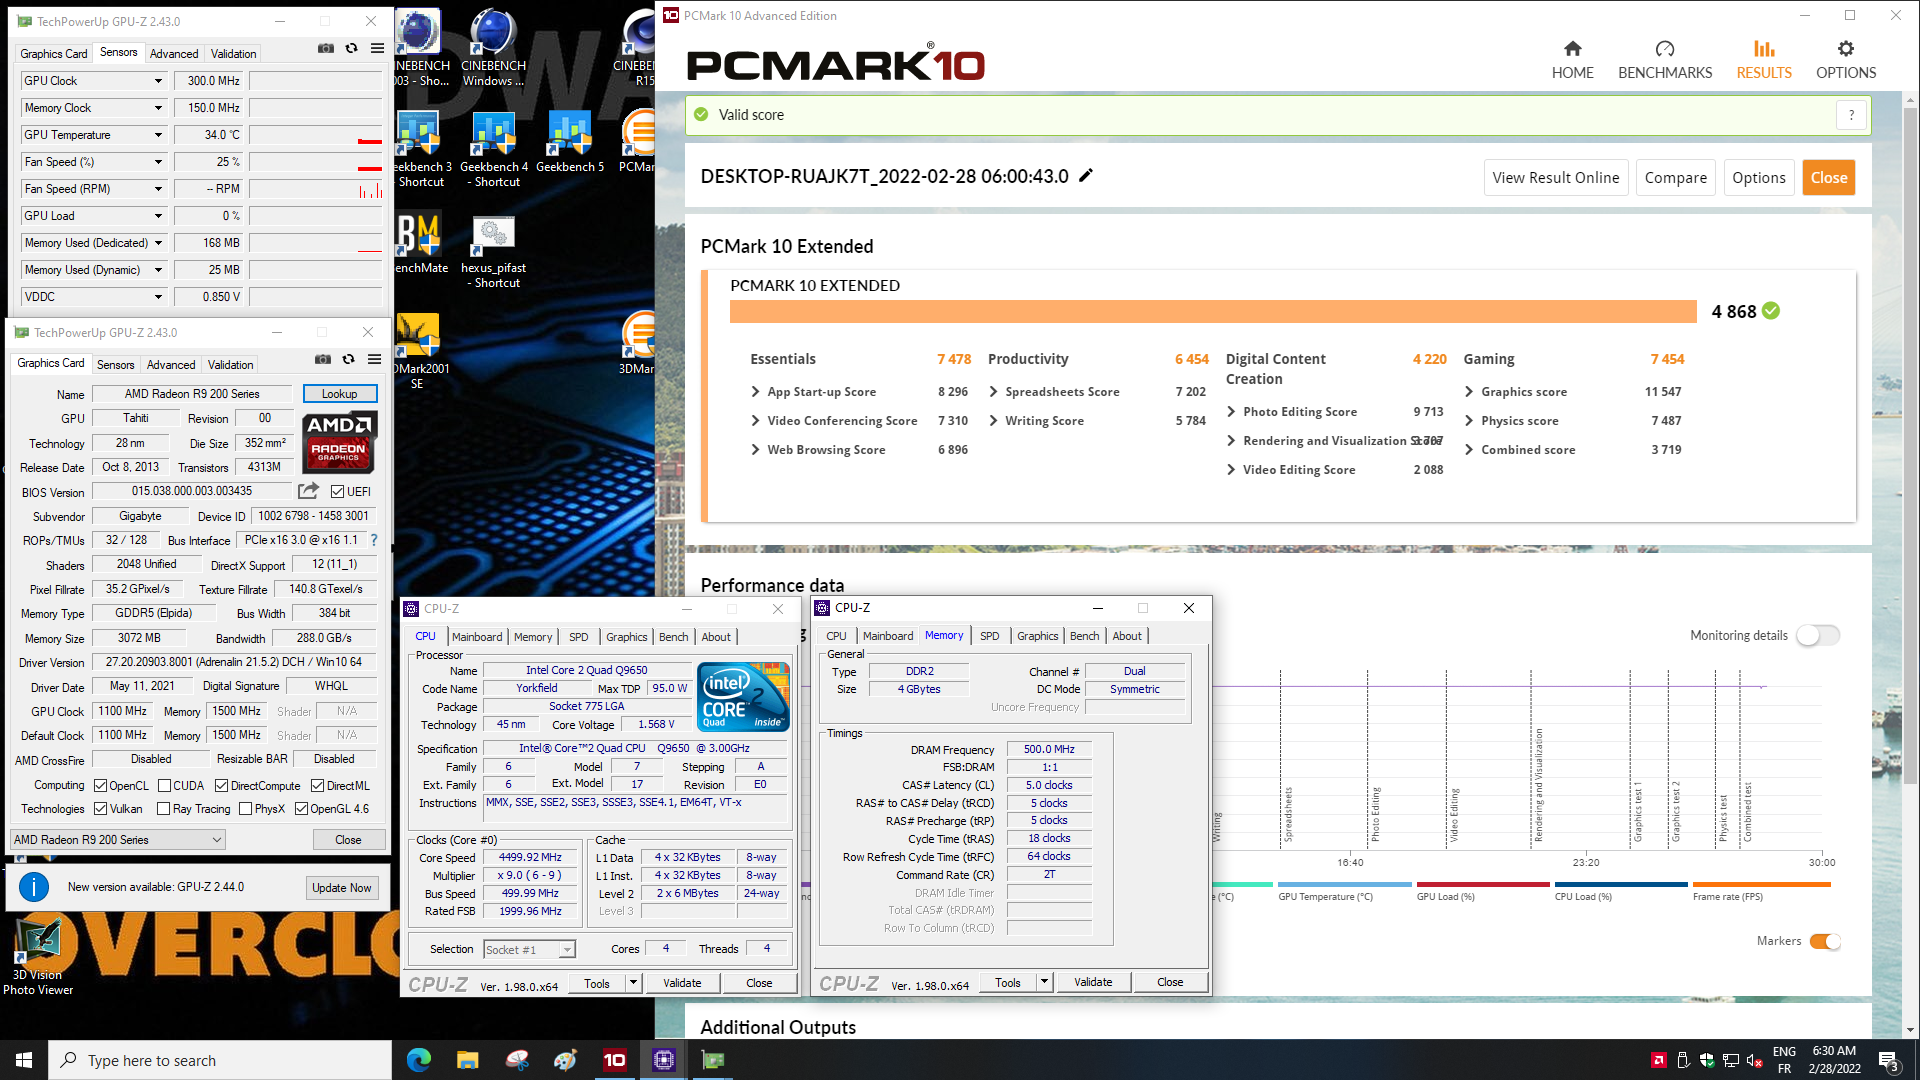
Task: Click GPU Temperature sensor graph
Action: tap(316, 135)
